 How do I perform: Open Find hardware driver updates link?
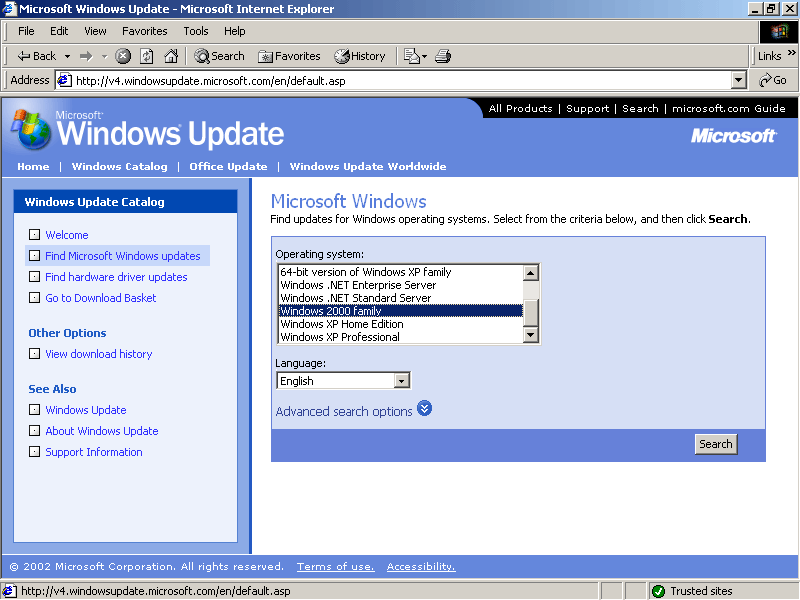coord(116,277)
